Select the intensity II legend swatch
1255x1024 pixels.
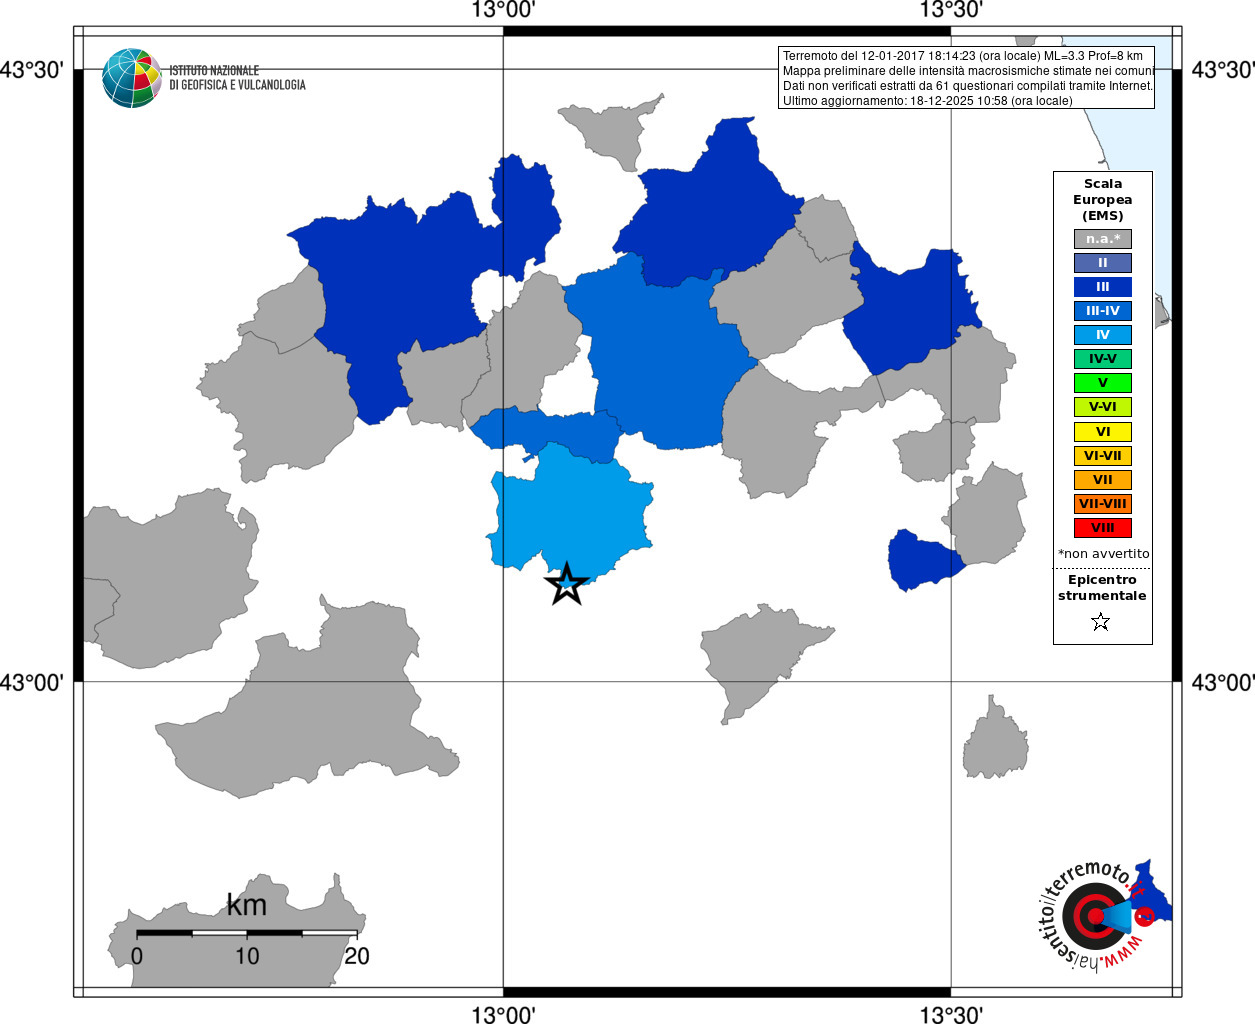1103,263
